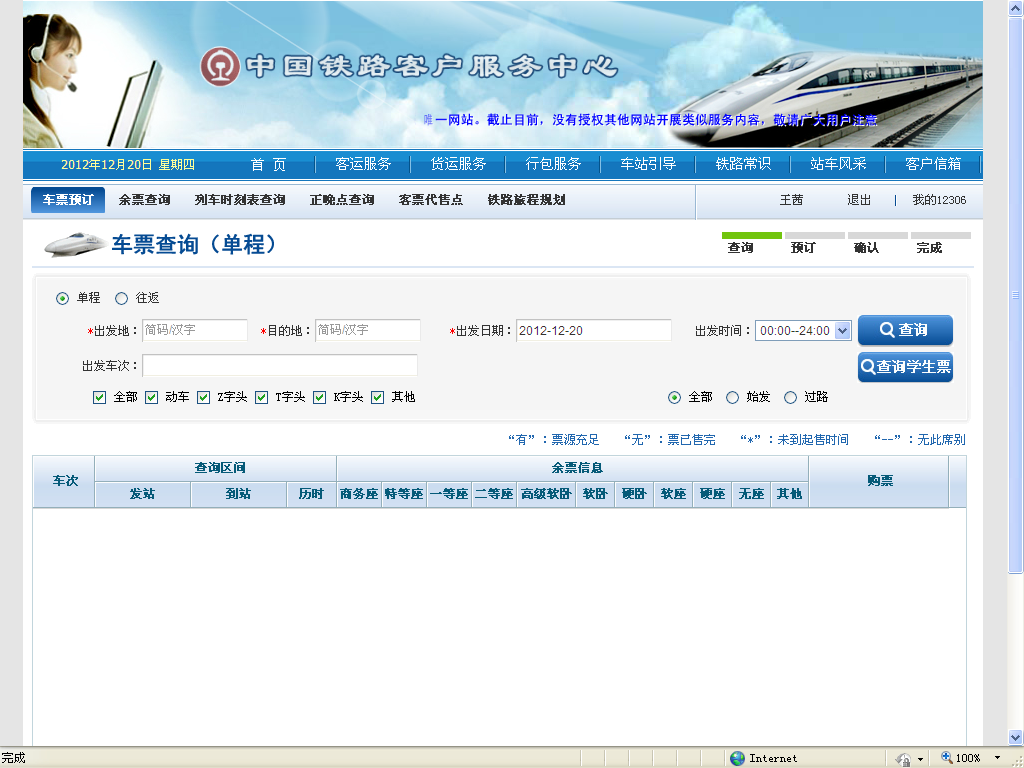Select the 过路 radio button

(790, 397)
